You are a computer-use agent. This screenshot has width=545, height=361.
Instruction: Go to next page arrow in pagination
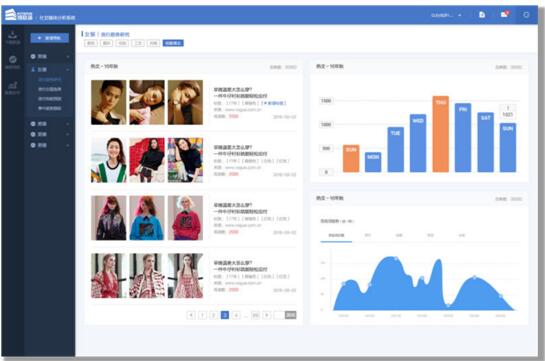267,315
